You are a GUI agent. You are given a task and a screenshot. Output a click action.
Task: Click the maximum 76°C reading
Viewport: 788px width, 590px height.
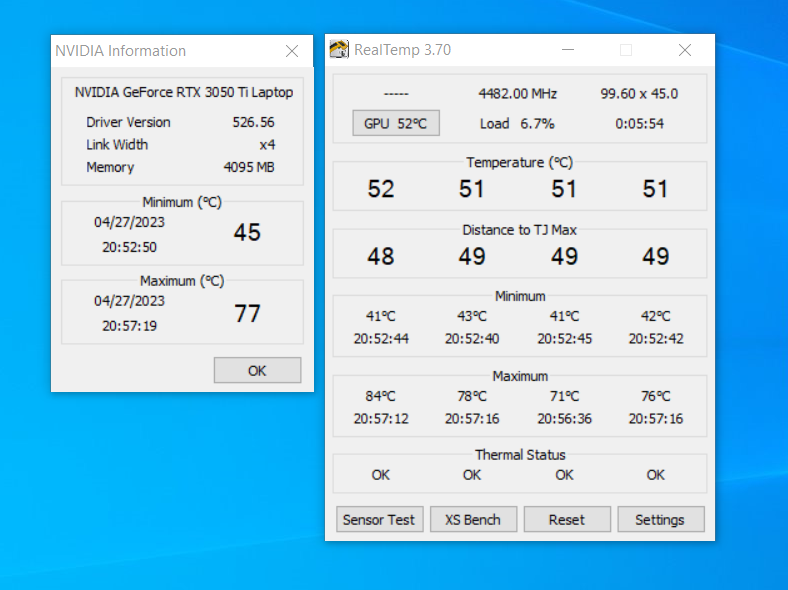click(x=655, y=396)
